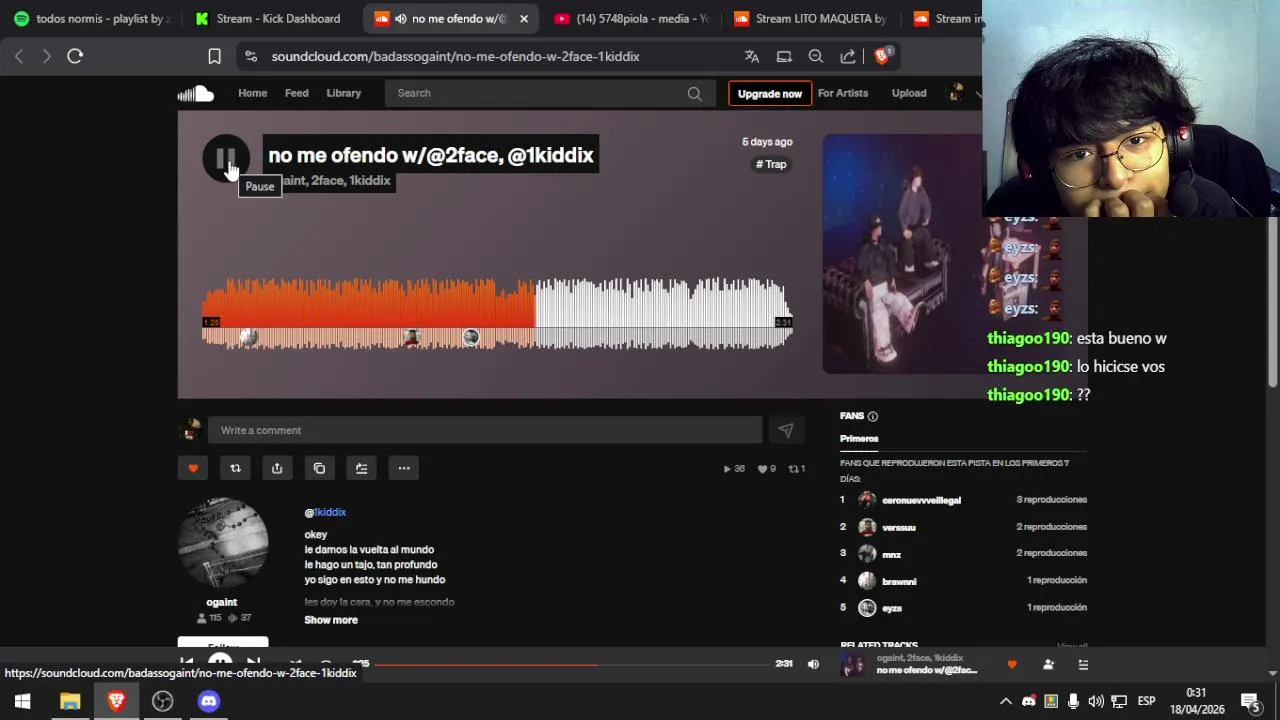
Task: Share the track via the share icon
Action: pos(277,468)
